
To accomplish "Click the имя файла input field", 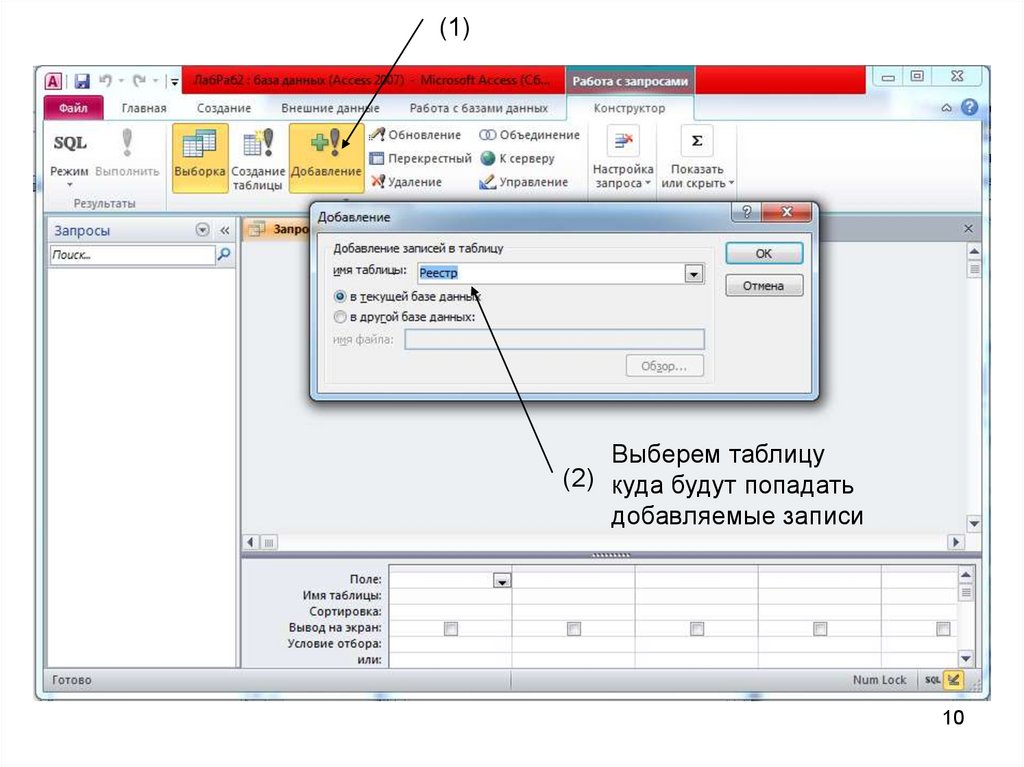I will [554, 340].
